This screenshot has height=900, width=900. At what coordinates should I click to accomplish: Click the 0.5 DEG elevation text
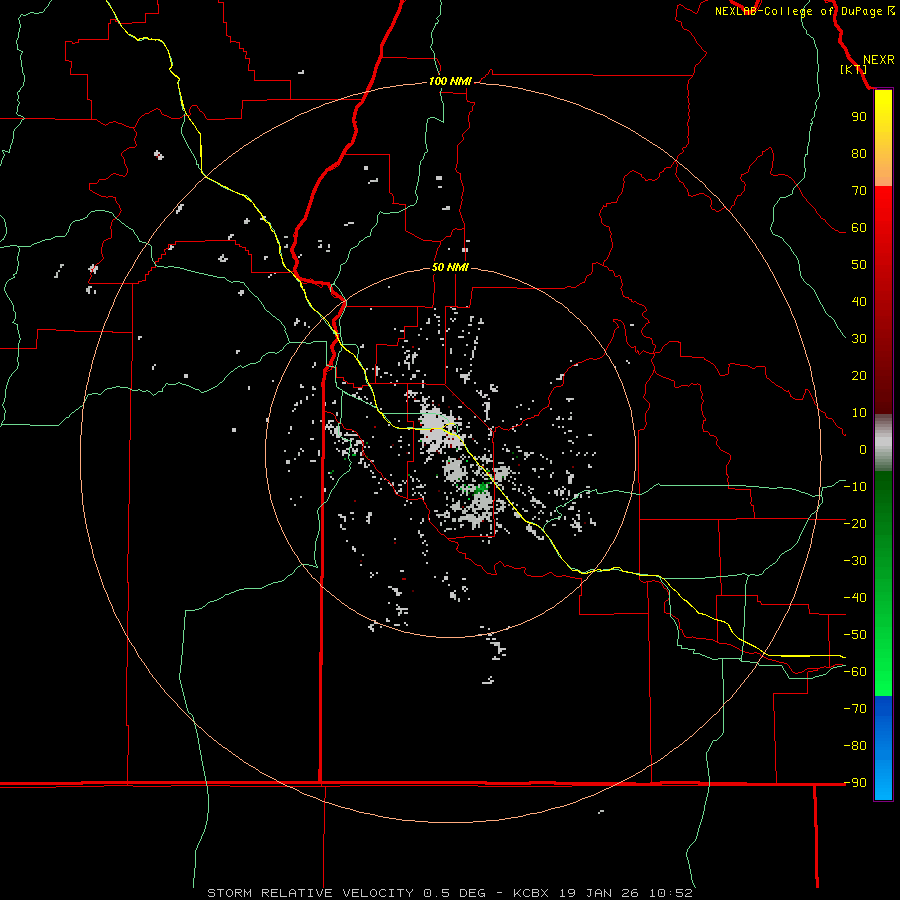tap(454, 893)
